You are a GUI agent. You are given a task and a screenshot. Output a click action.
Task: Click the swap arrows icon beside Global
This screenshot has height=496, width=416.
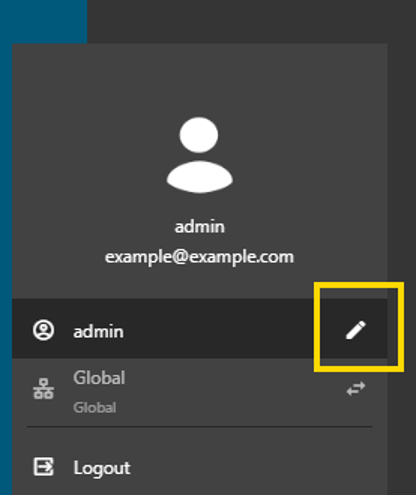356,389
